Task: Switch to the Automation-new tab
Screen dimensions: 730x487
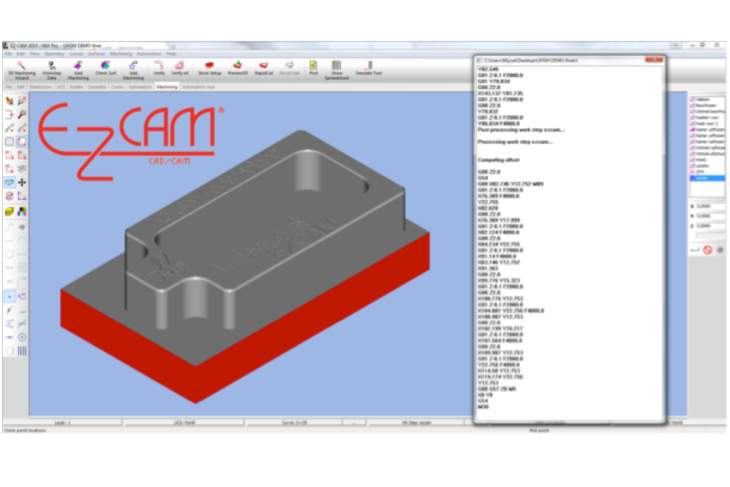Action: [198, 87]
